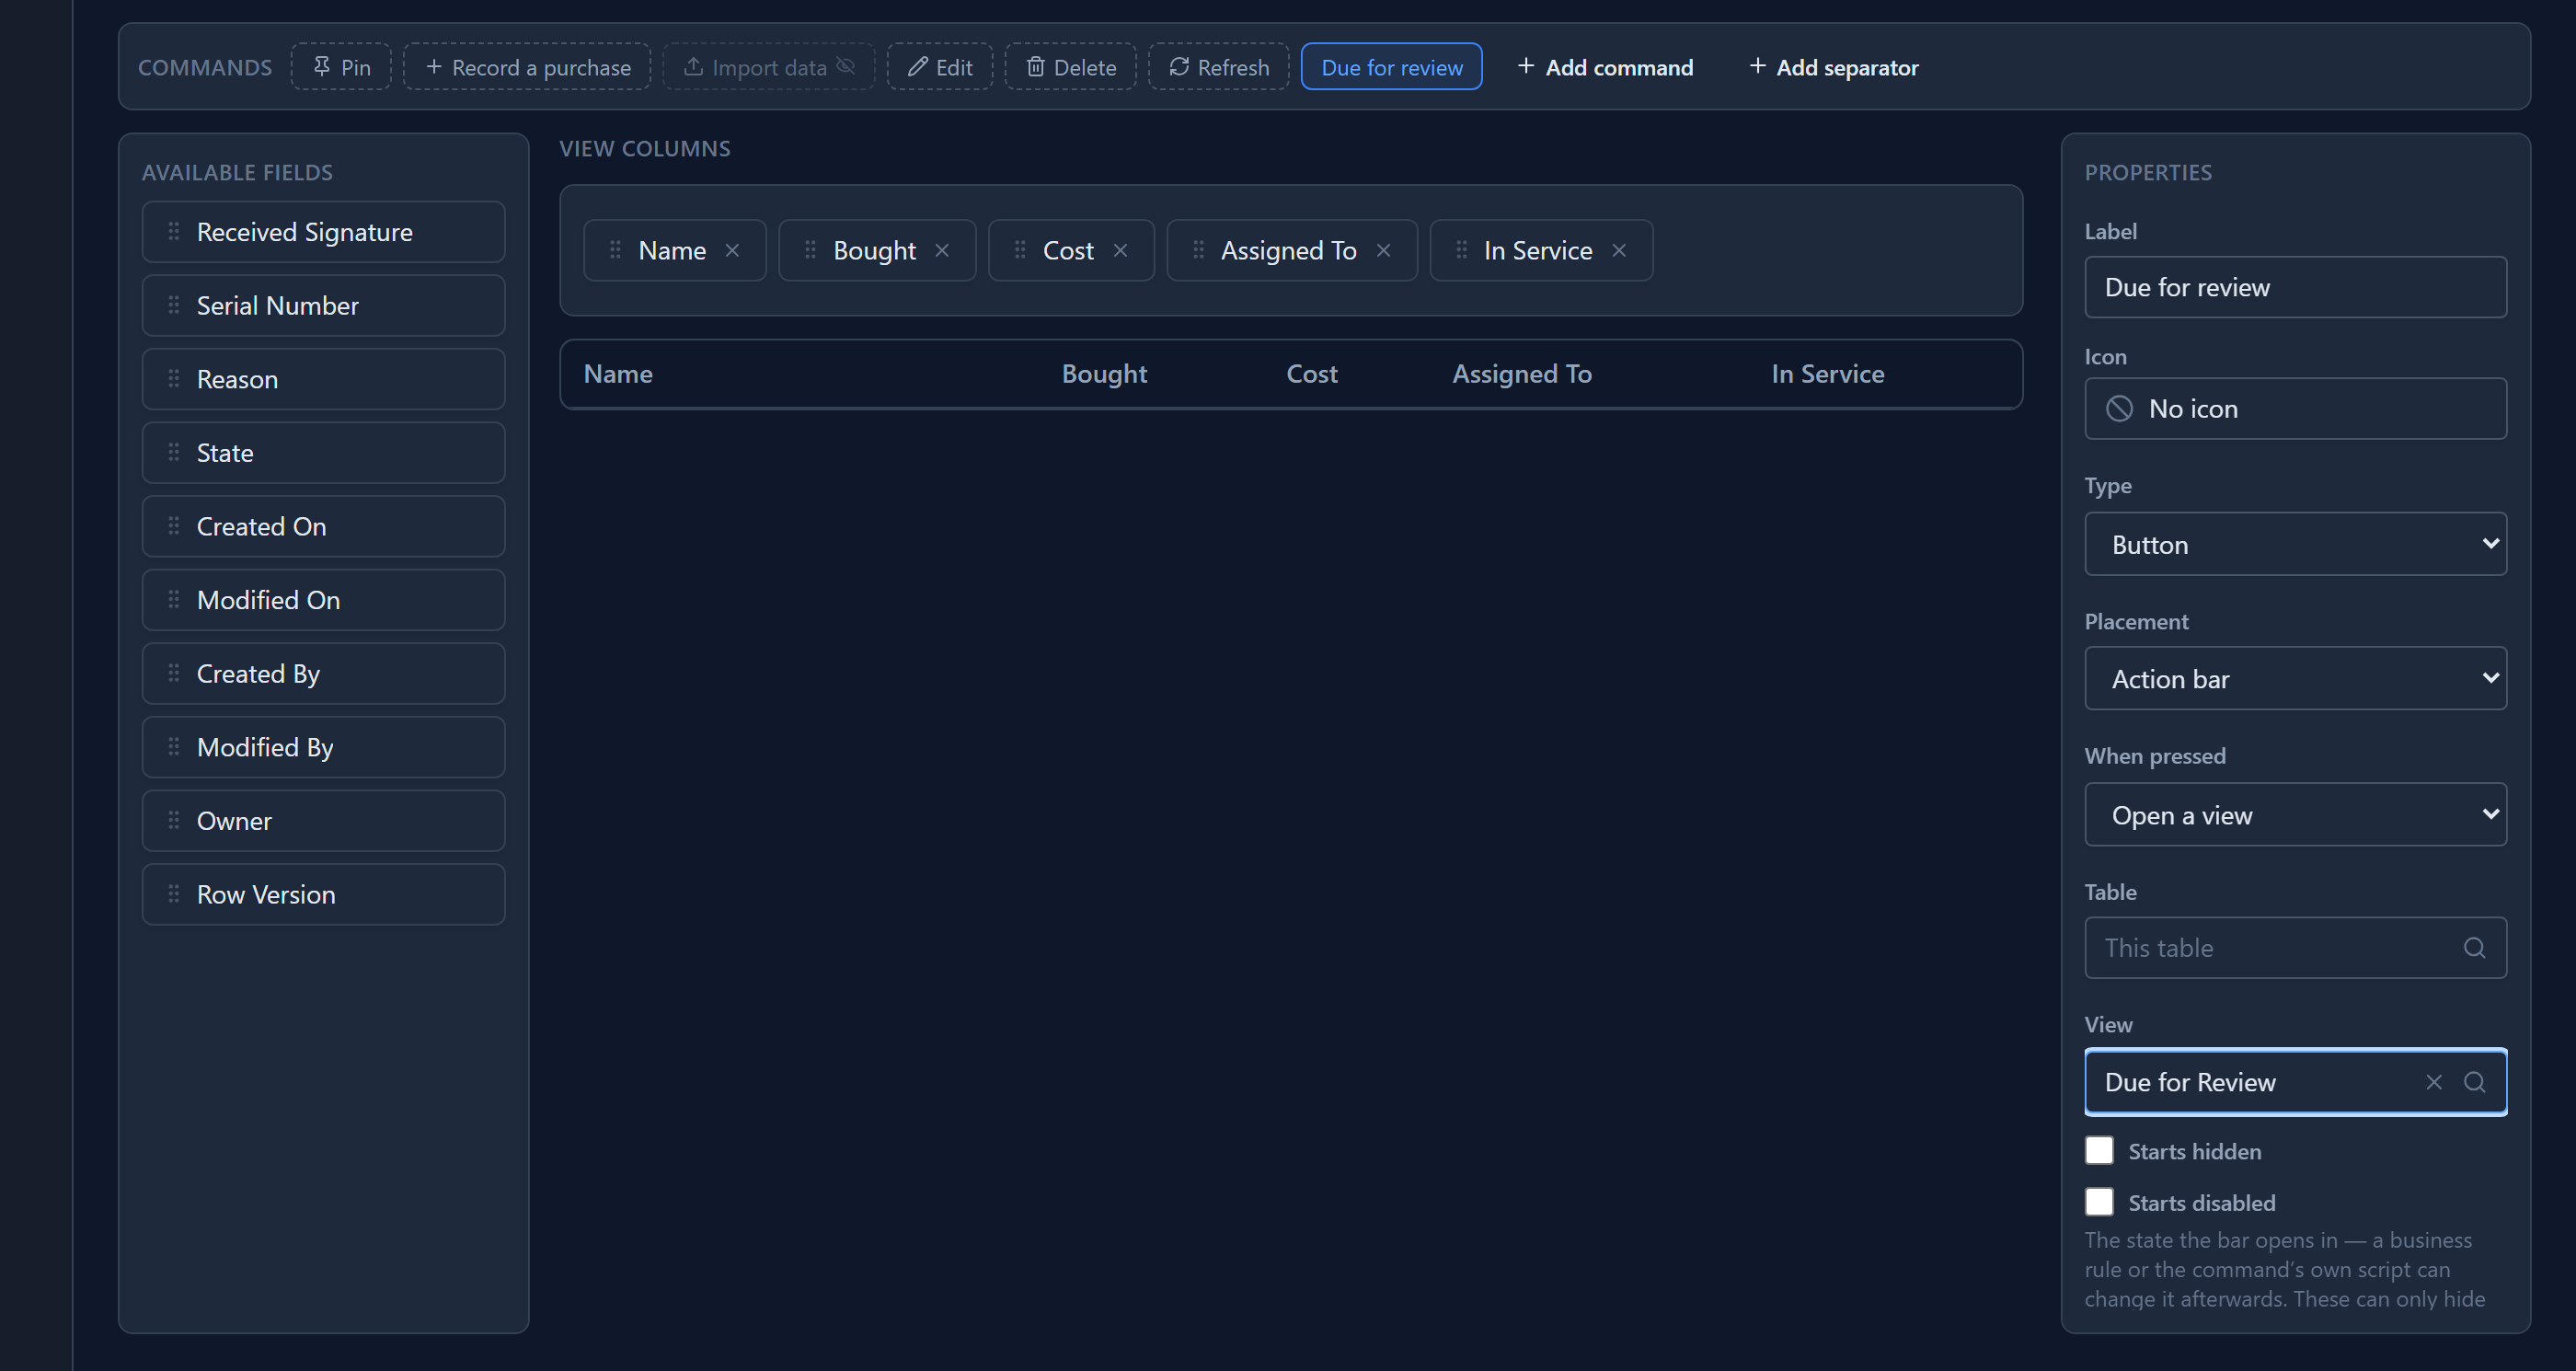Remove the In Service column chip
Screen dimensions: 2576x1371
(x=1619, y=250)
